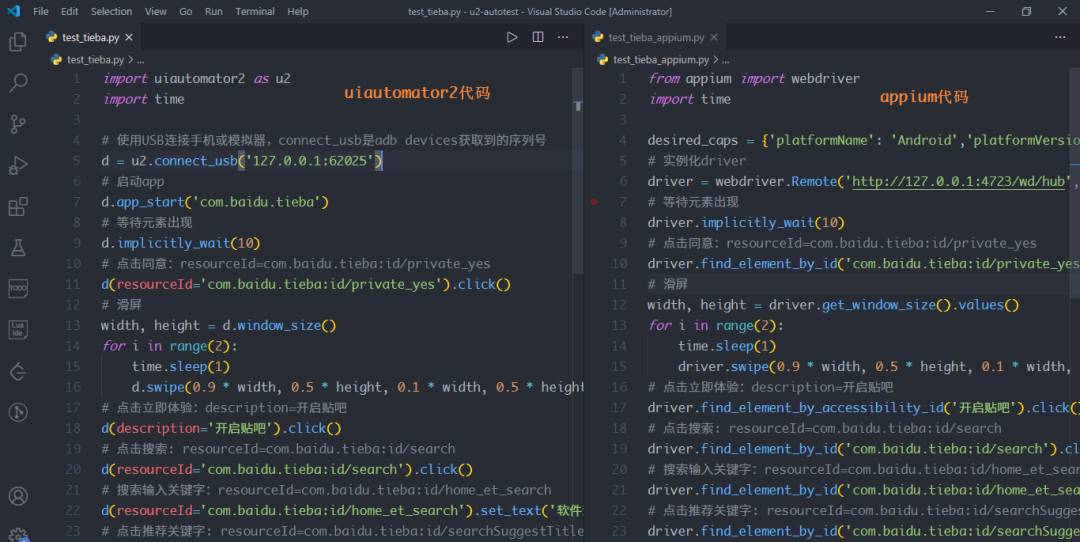Click driver.swipe call on line 15
The image size is (1080, 542).
[x=723, y=367]
